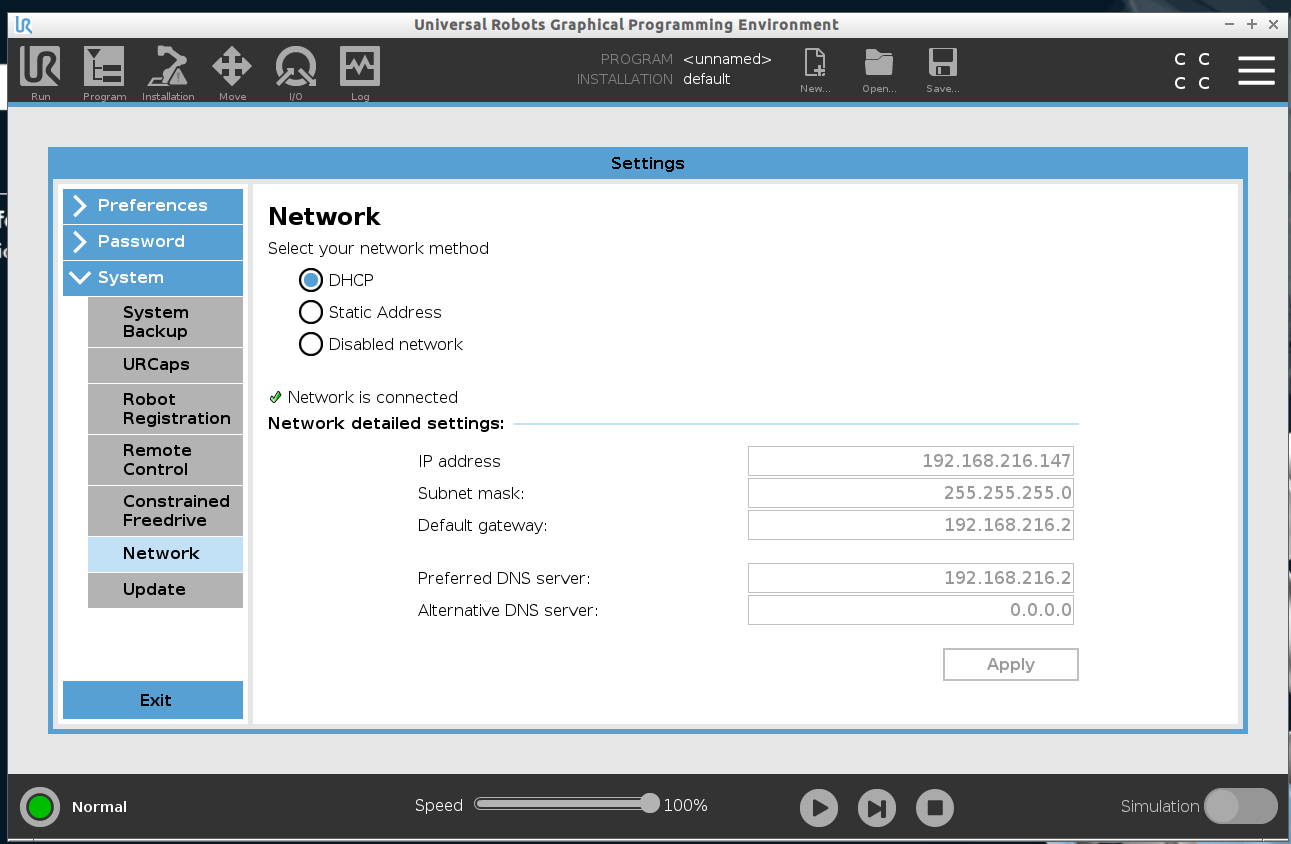Click the IP address field
Image resolution: width=1291 pixels, height=844 pixels.
pos(910,461)
